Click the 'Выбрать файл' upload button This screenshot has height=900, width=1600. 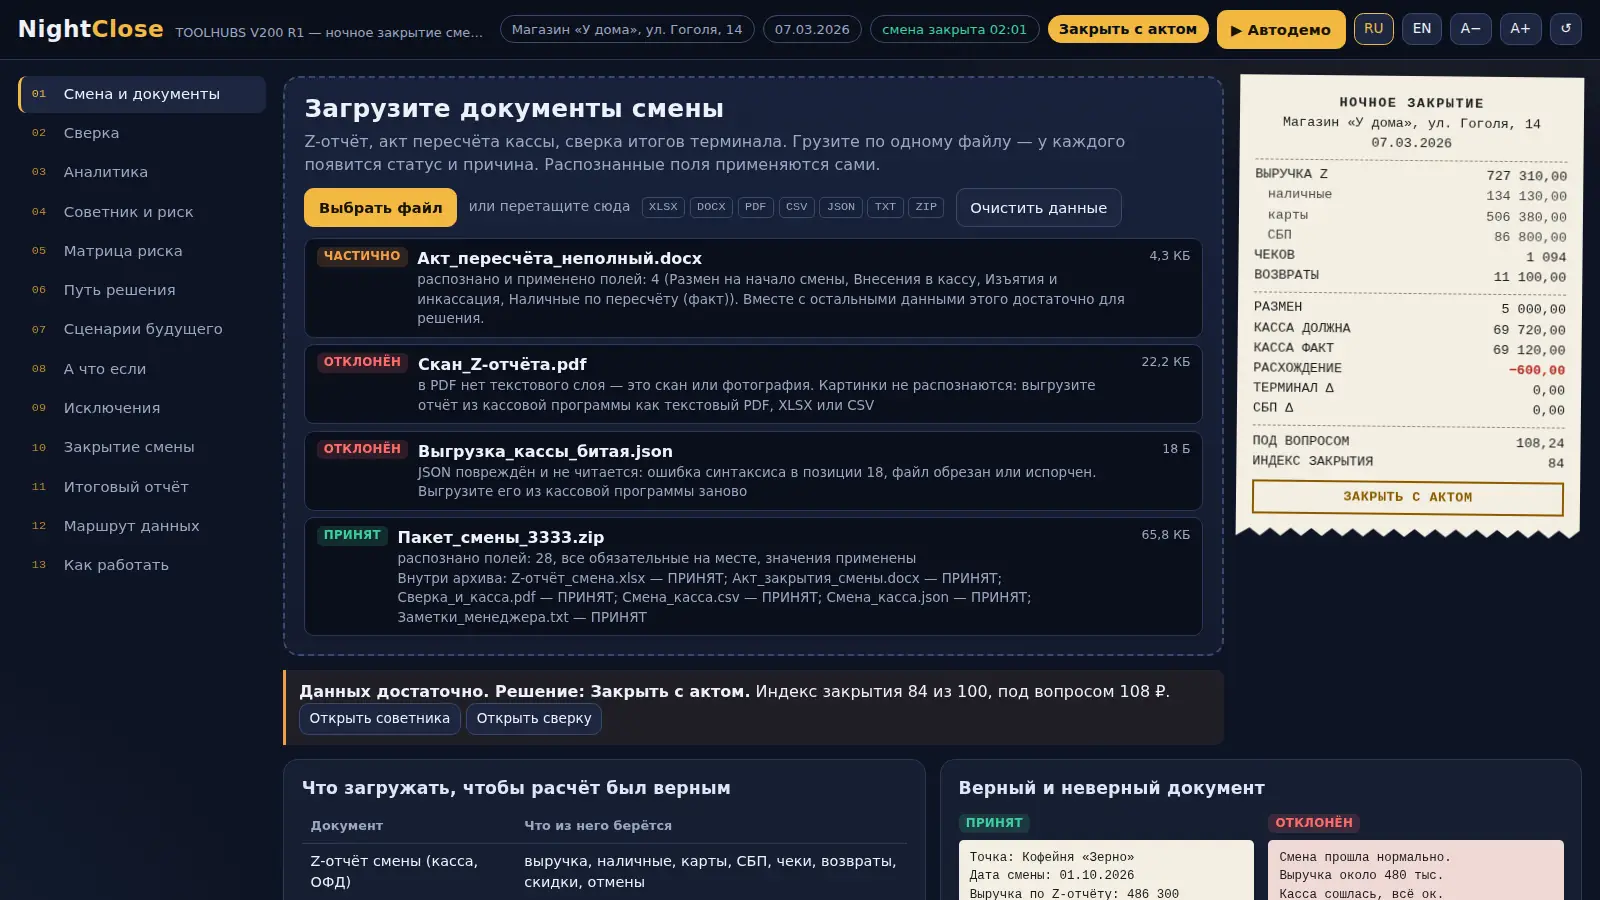tap(380, 208)
